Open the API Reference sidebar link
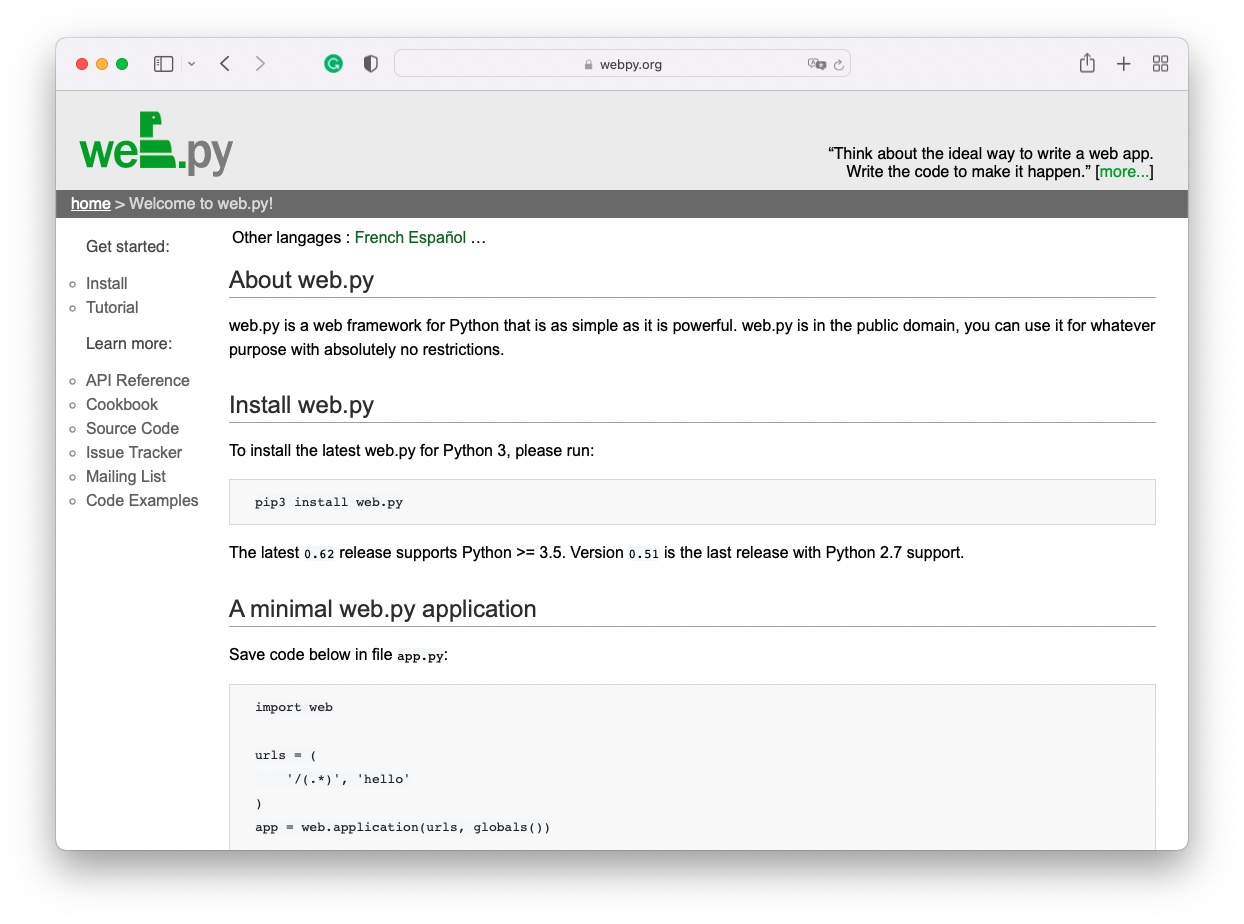1244x924 pixels. click(138, 380)
